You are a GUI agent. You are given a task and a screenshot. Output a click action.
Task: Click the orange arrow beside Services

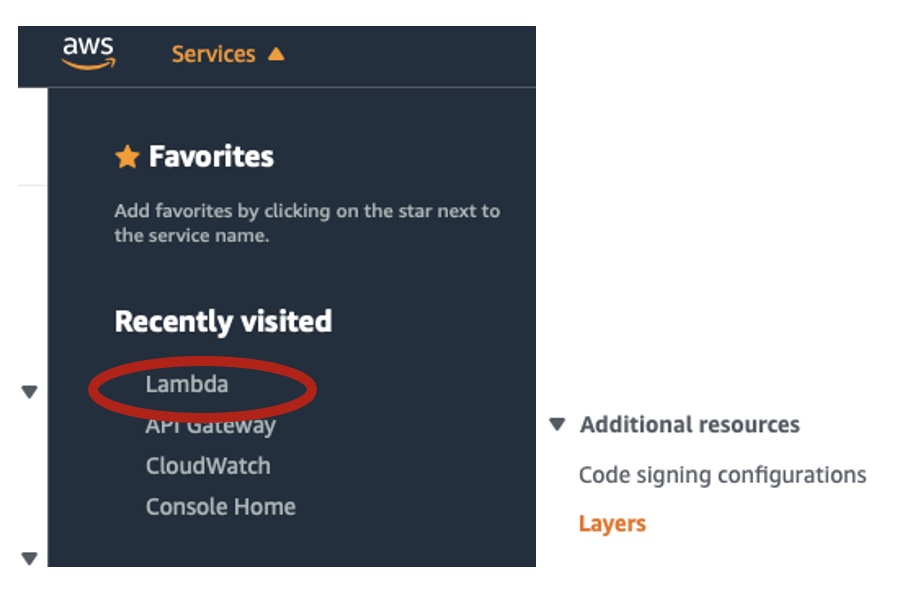pos(276,54)
